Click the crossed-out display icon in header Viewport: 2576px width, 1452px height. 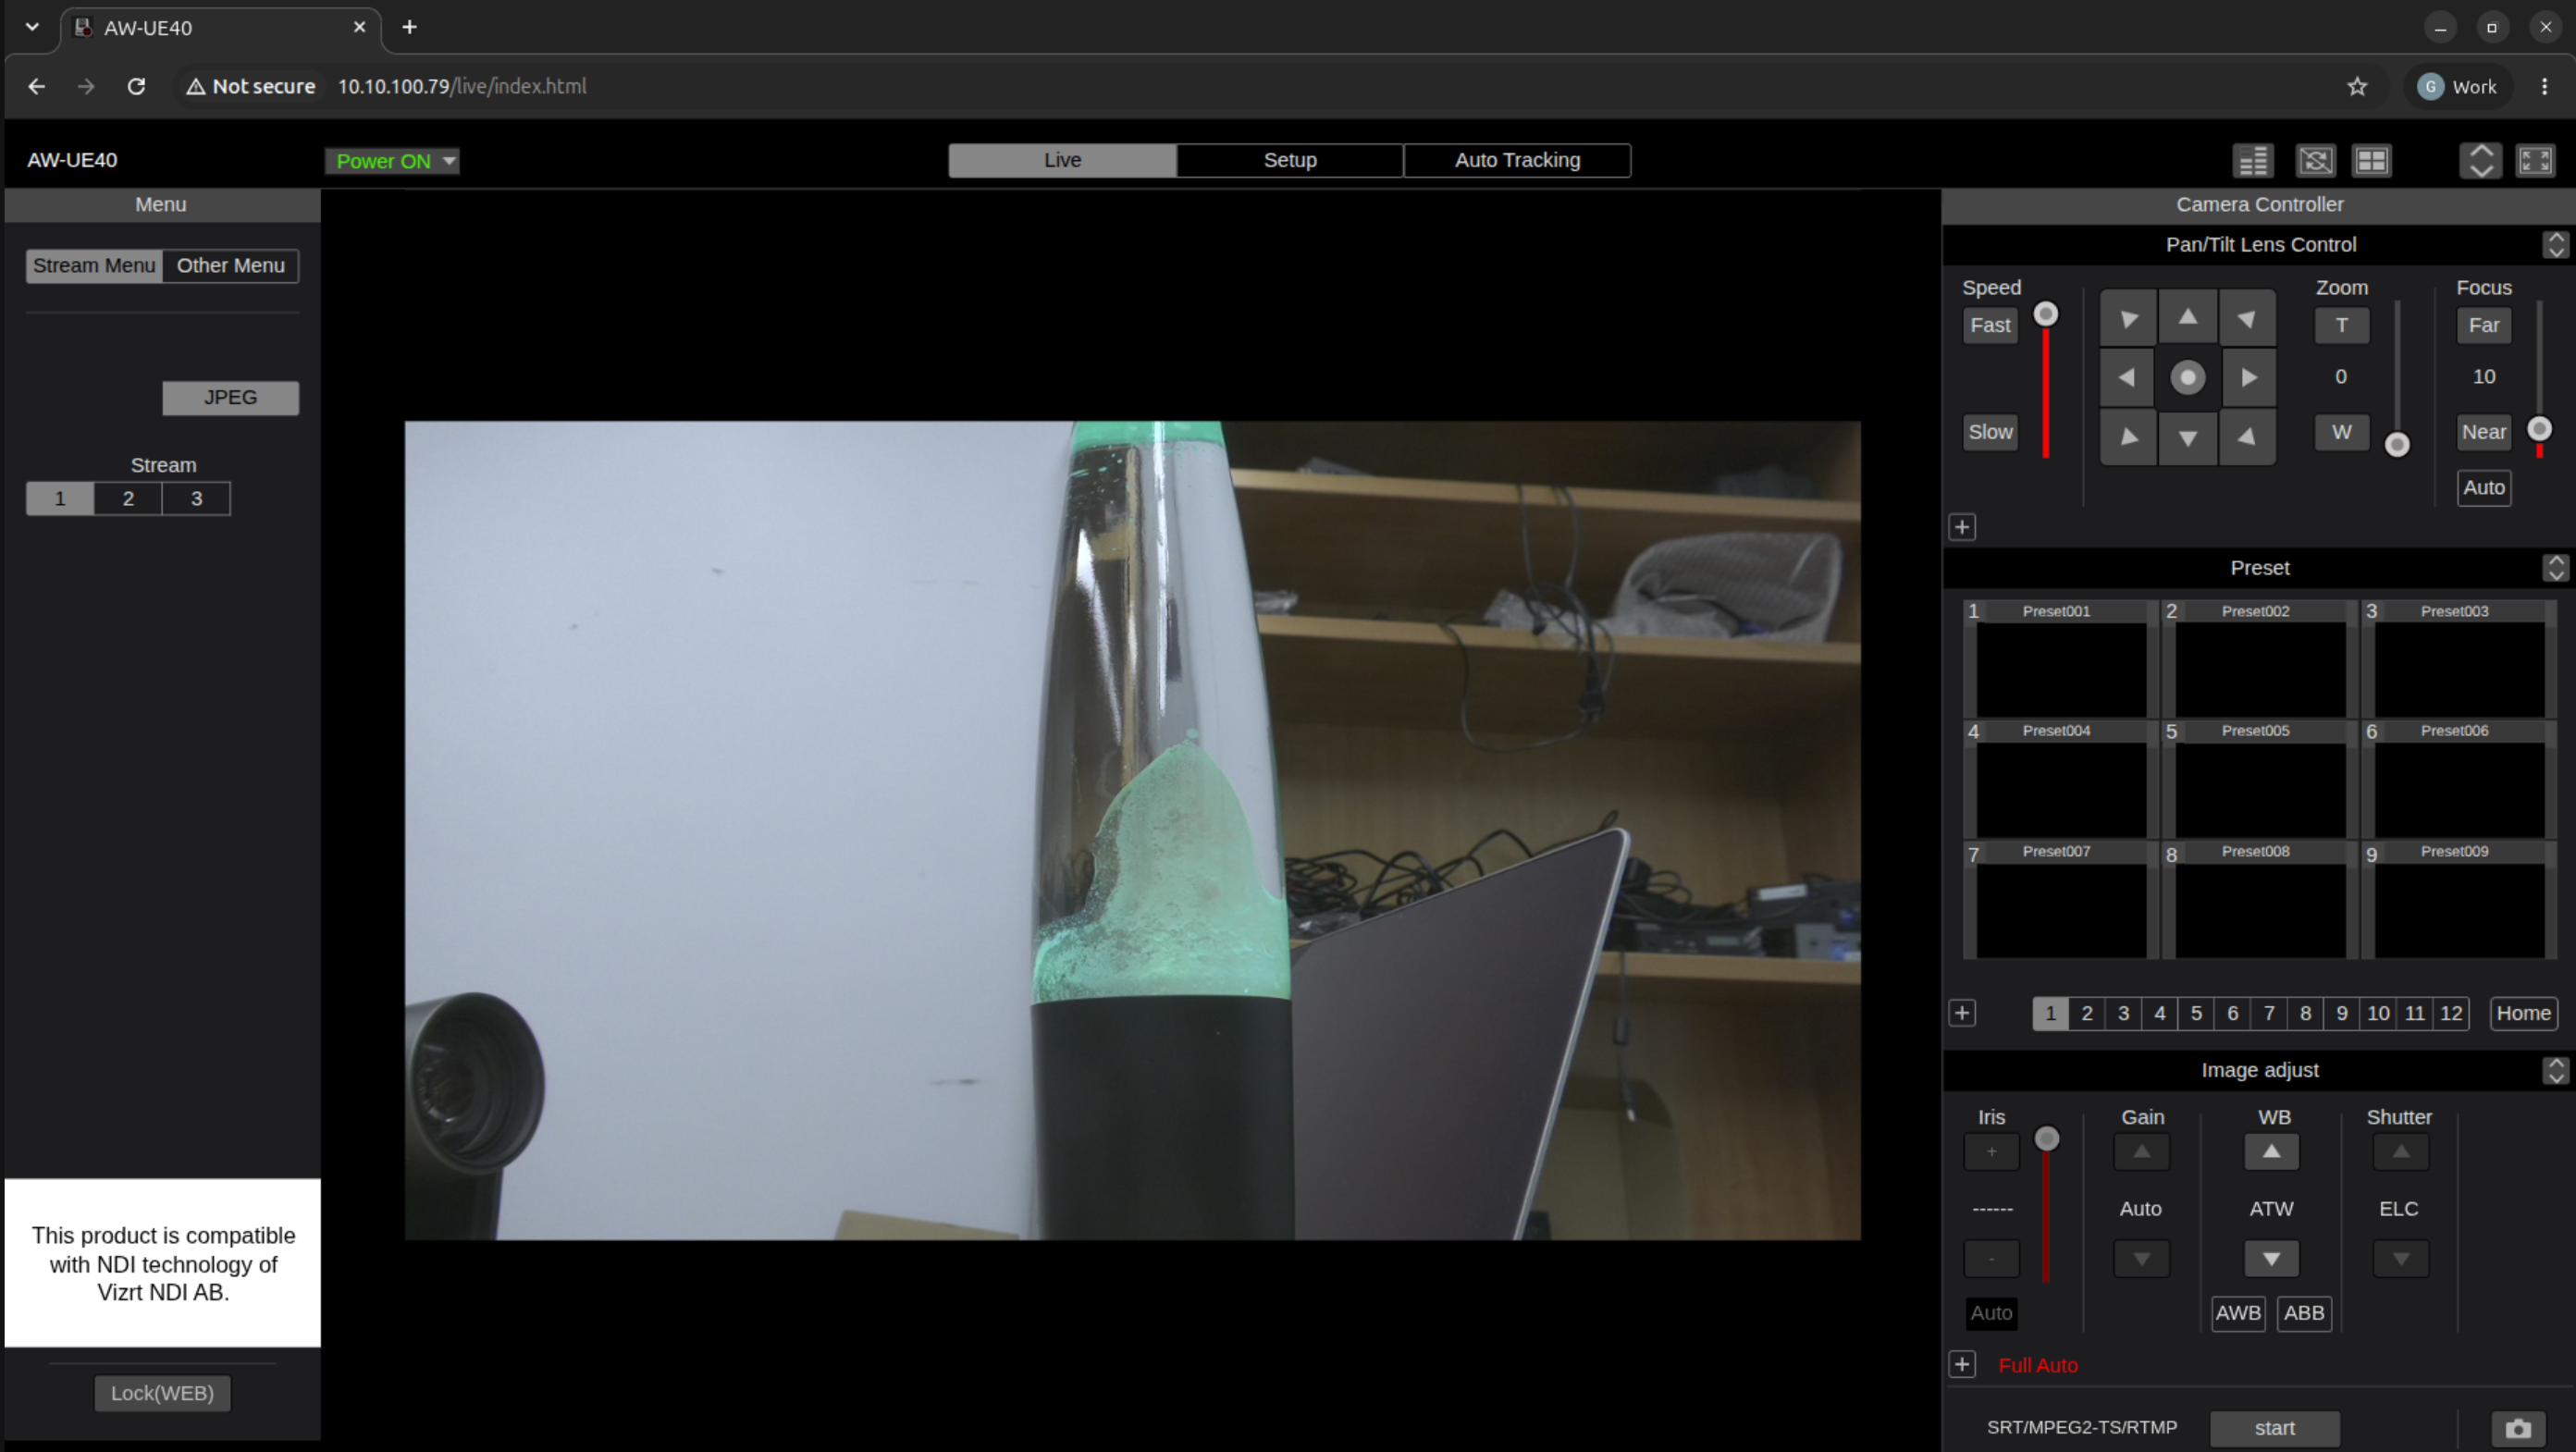[2315, 160]
